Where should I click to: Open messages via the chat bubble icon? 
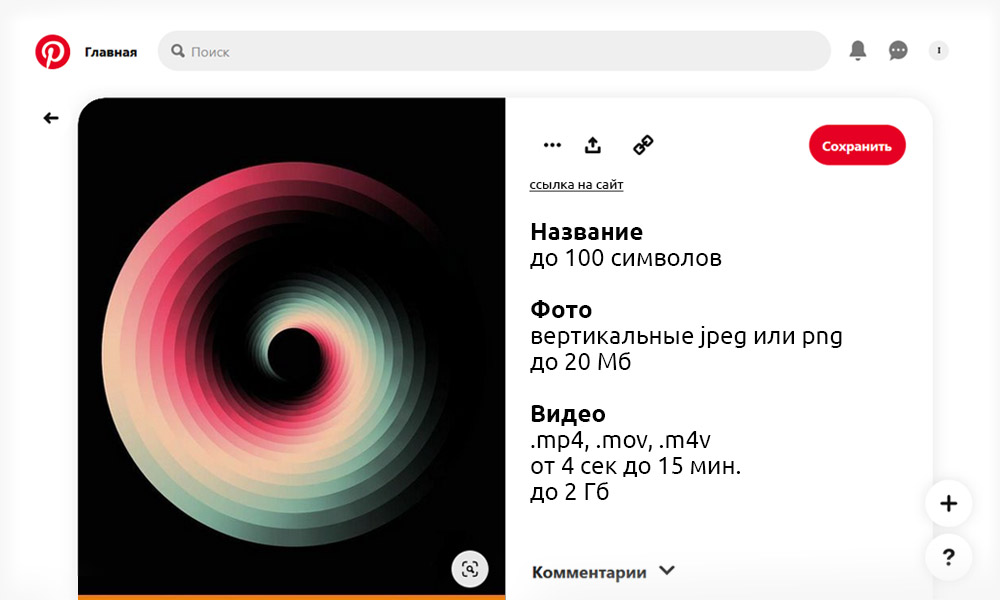click(x=898, y=51)
